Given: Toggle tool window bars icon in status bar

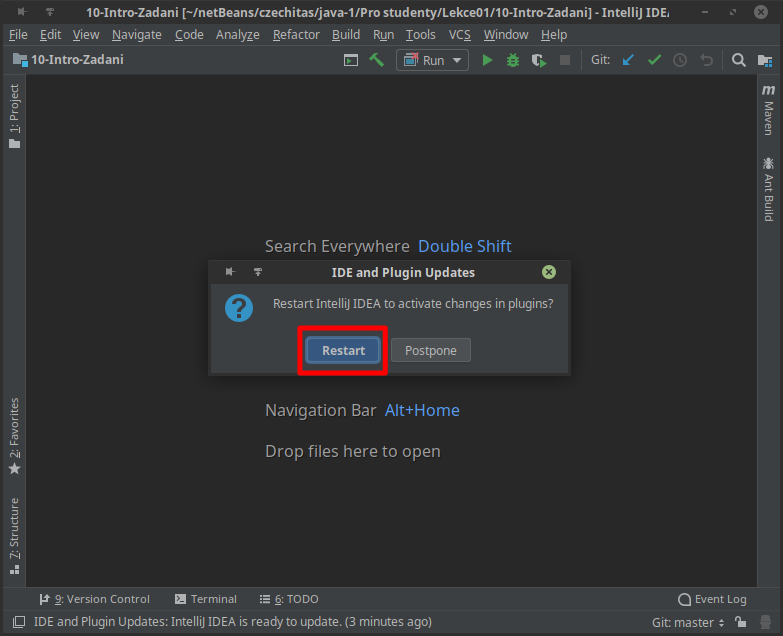Looking at the screenshot, I should point(17,622).
